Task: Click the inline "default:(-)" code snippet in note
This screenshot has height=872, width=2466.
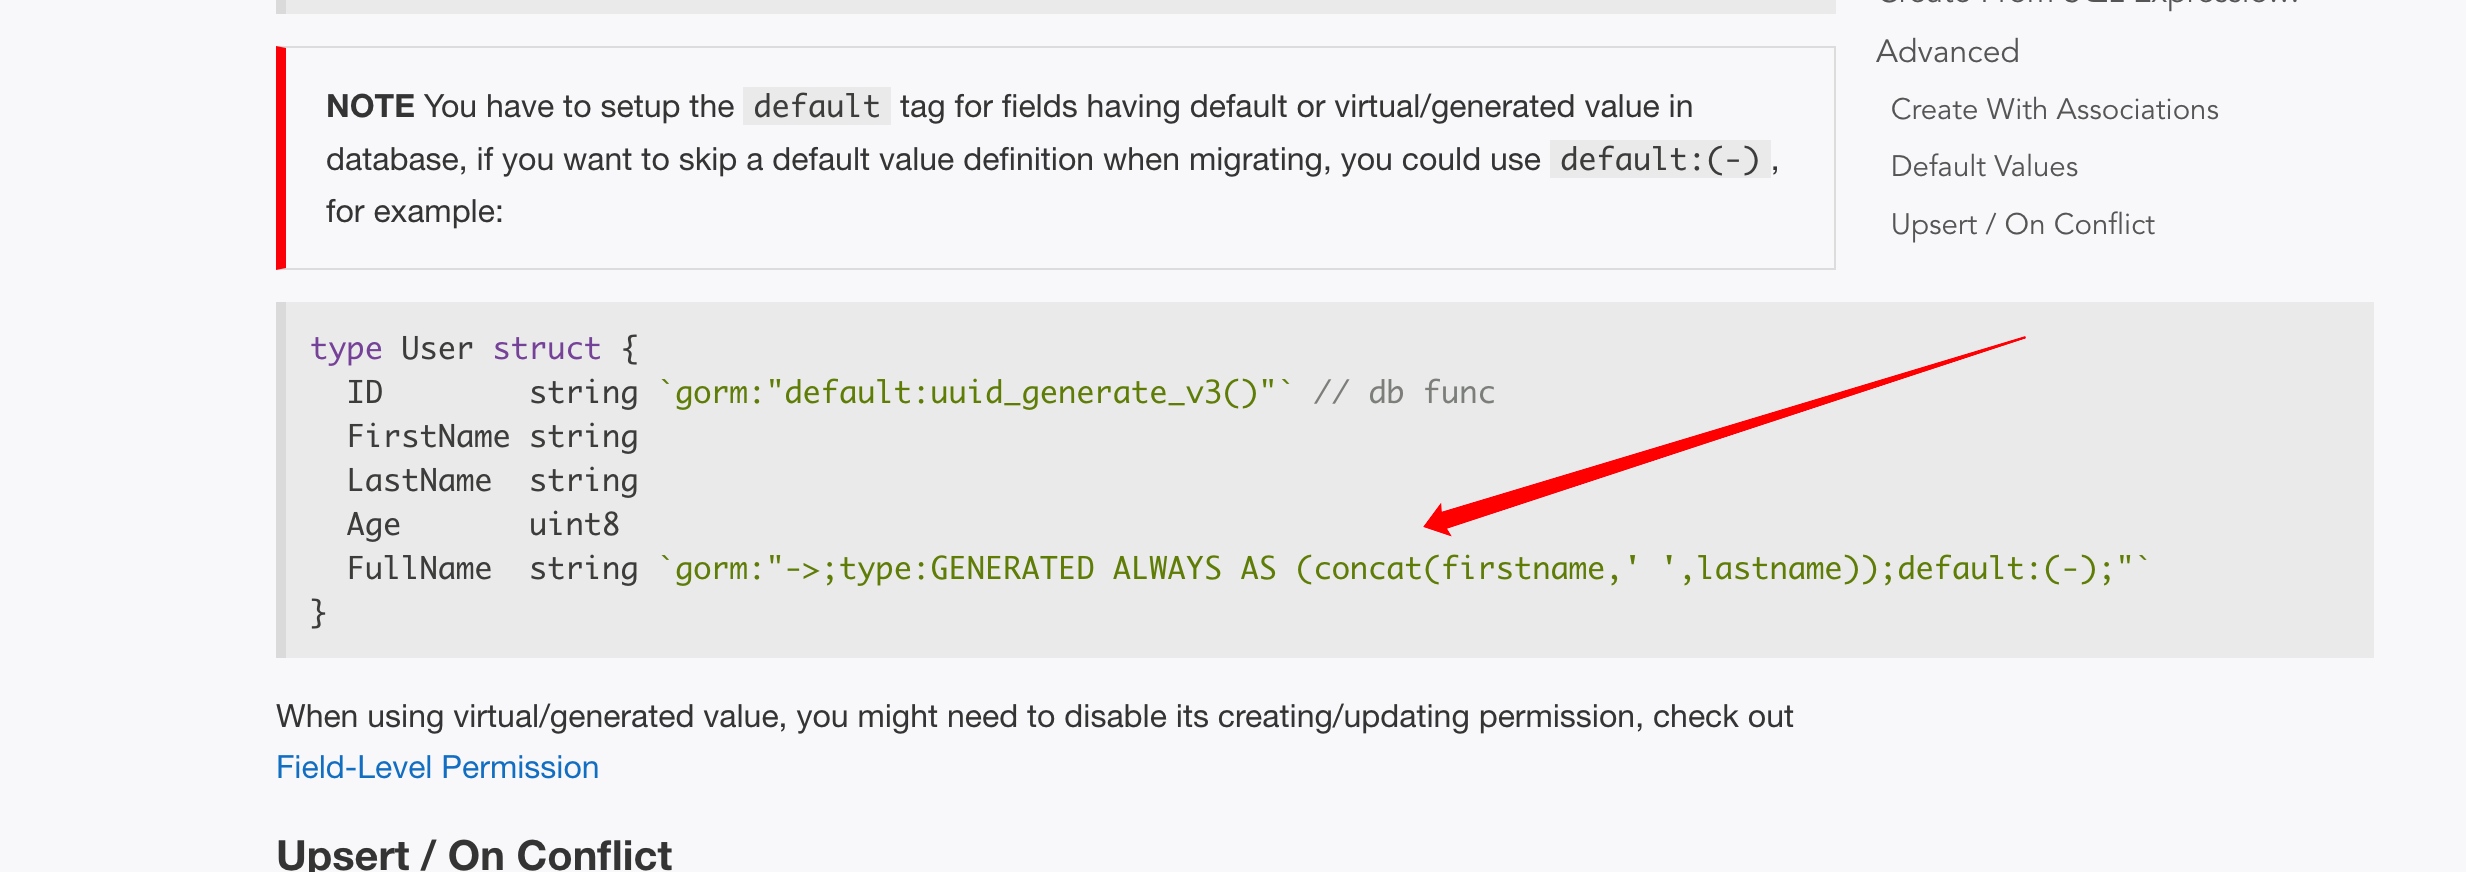Action: (1659, 159)
